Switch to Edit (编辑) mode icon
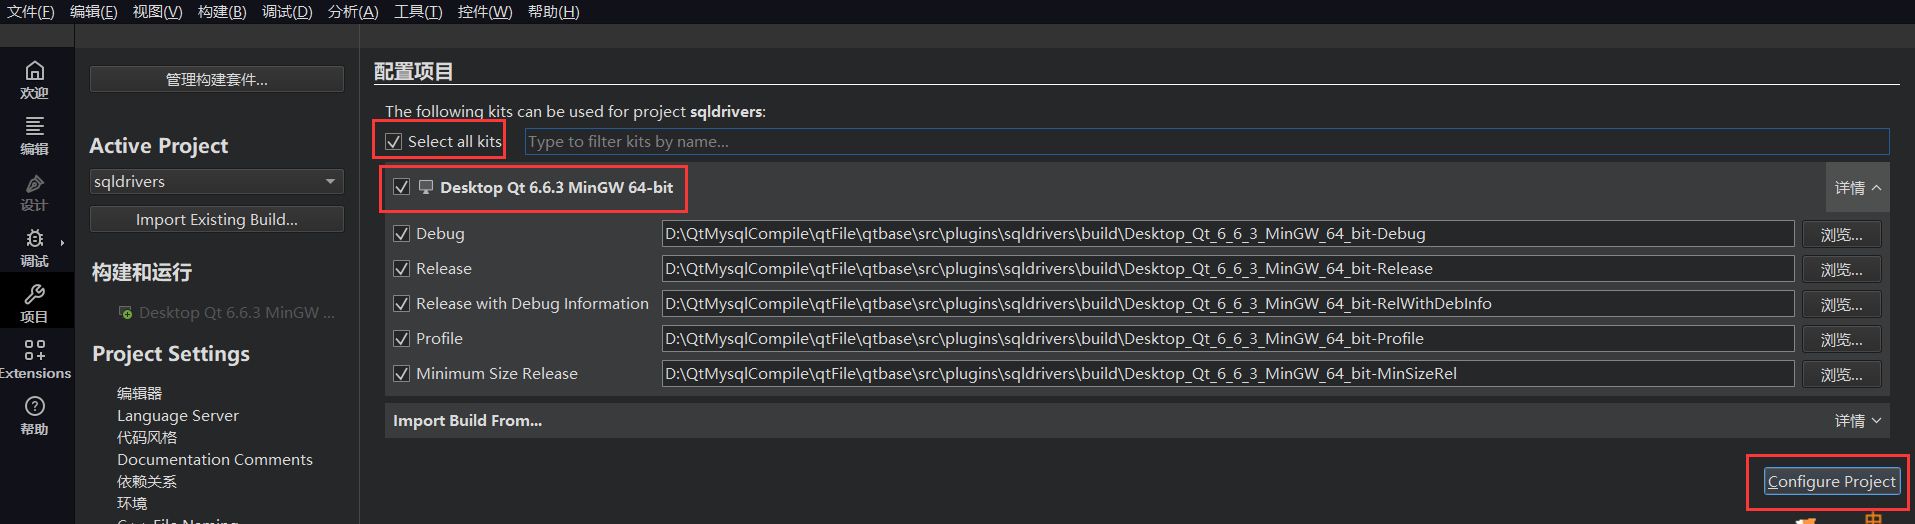 (x=35, y=134)
